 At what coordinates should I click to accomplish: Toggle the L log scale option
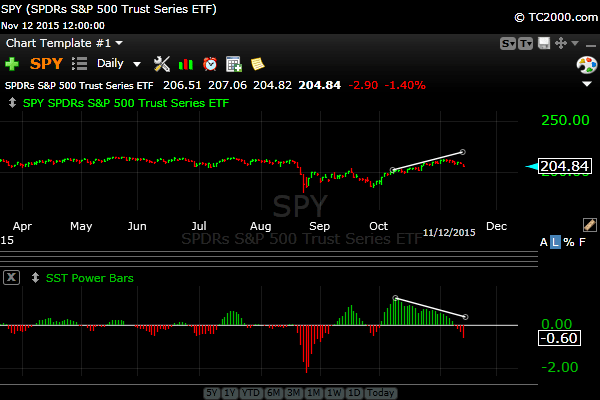coord(555,242)
